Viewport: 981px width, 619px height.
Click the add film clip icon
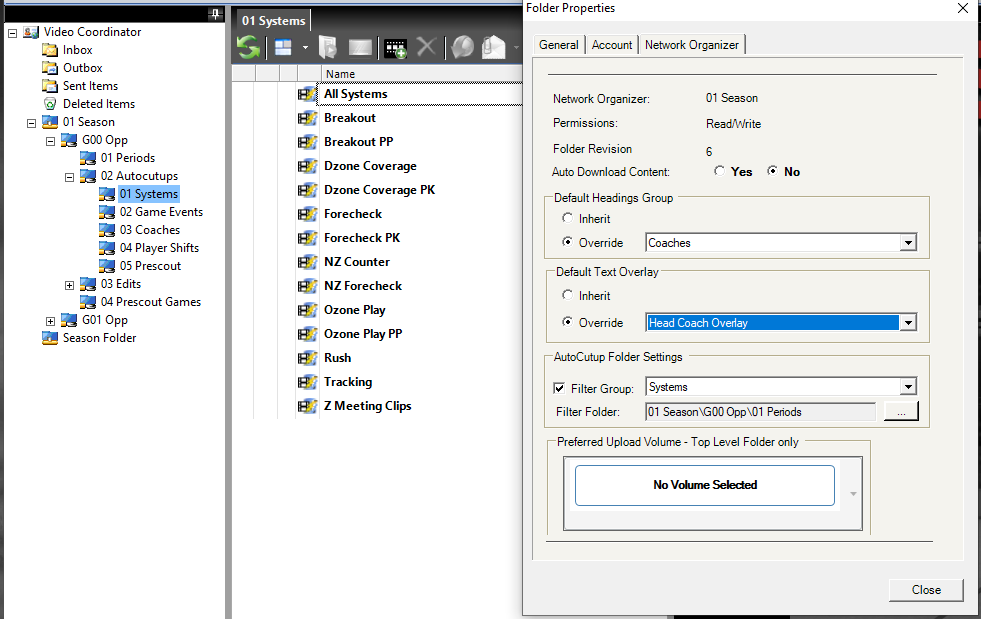coord(395,48)
